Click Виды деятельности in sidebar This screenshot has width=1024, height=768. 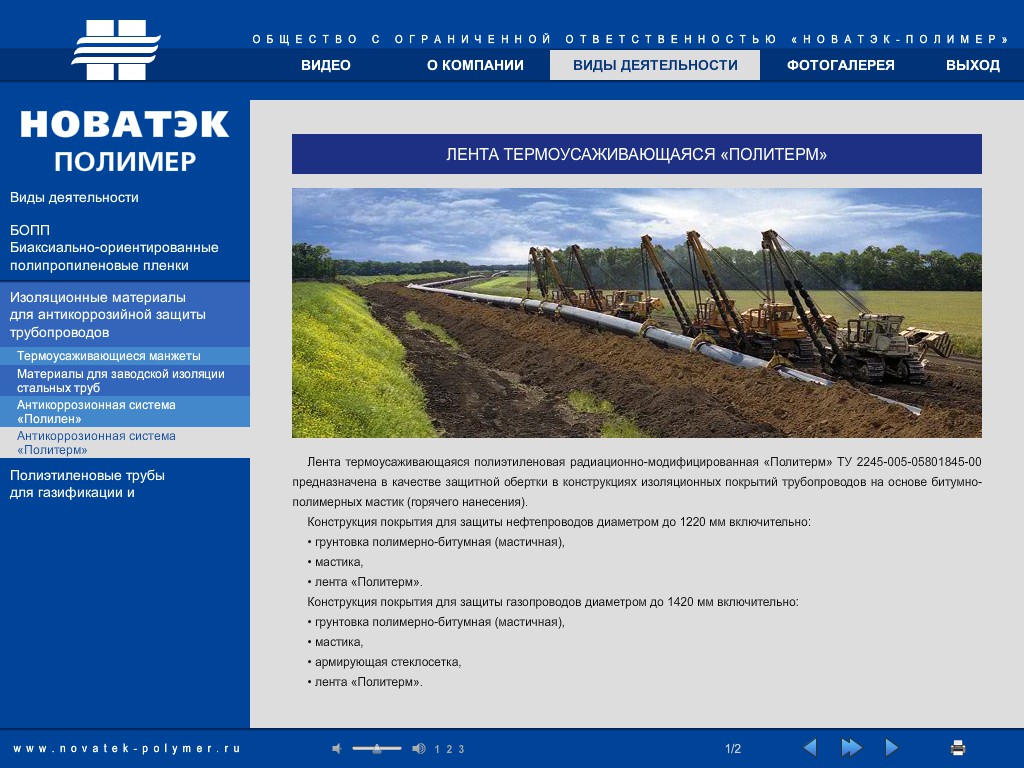74,197
